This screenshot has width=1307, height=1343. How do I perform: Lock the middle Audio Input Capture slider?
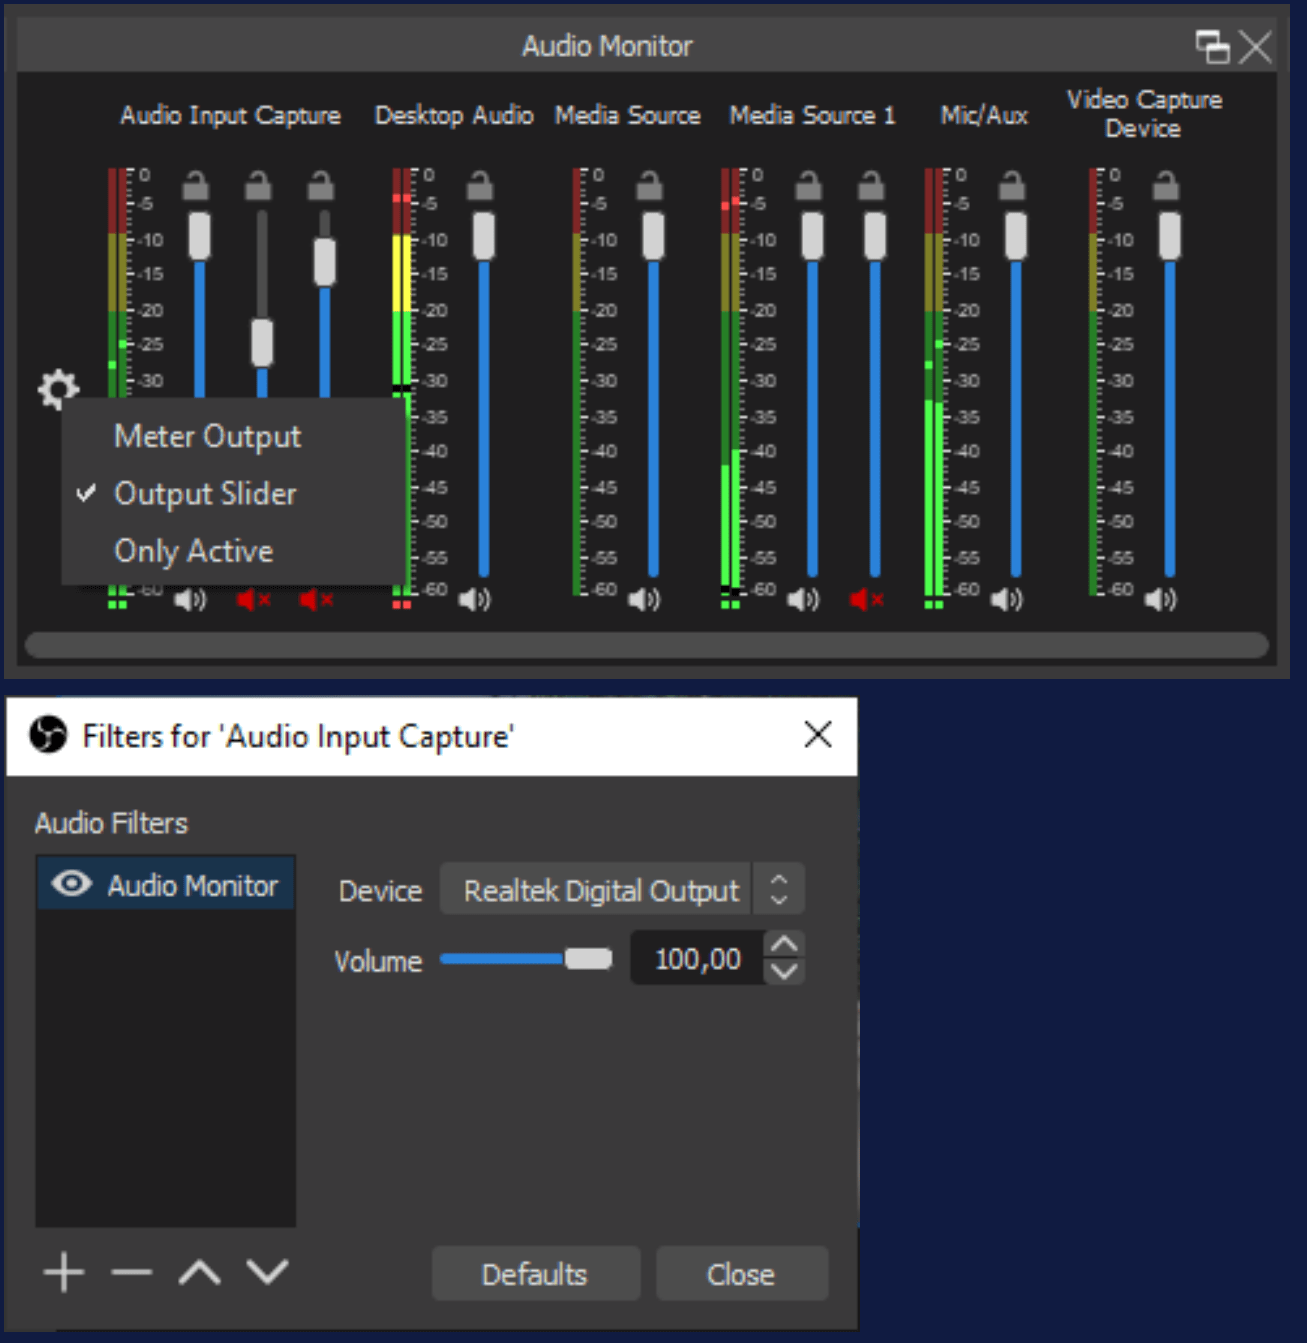pos(259,186)
